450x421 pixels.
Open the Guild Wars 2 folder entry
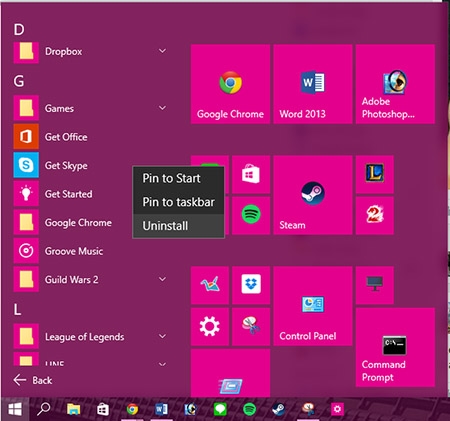click(x=90, y=279)
